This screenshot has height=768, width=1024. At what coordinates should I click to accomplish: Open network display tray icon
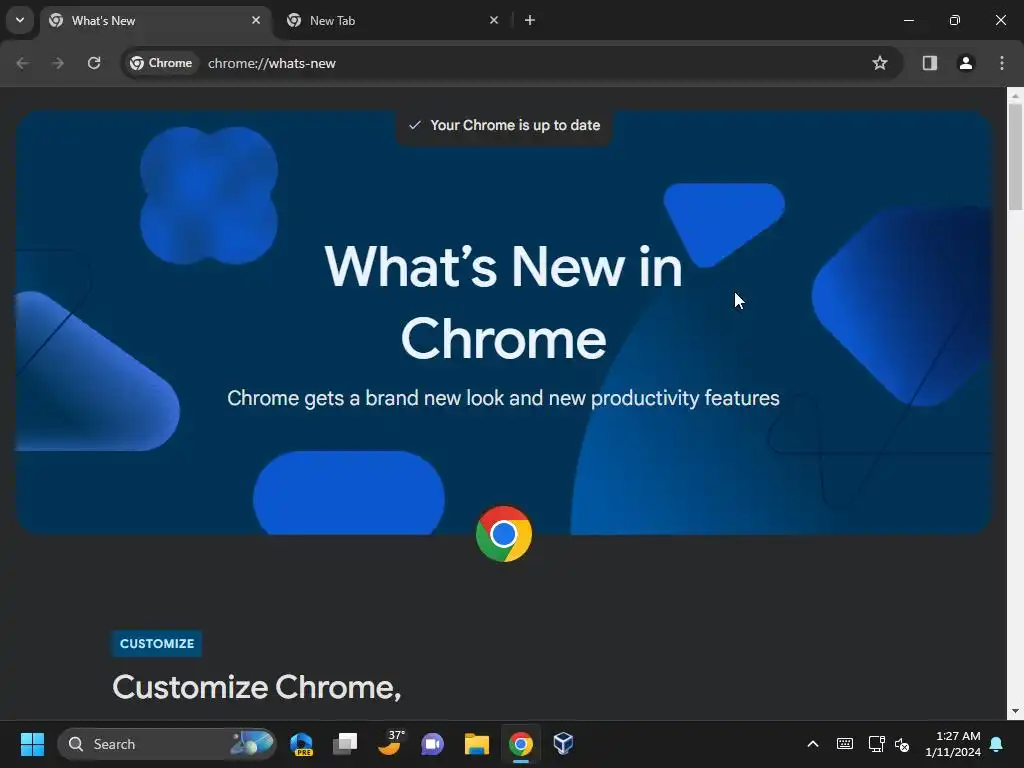click(876, 744)
